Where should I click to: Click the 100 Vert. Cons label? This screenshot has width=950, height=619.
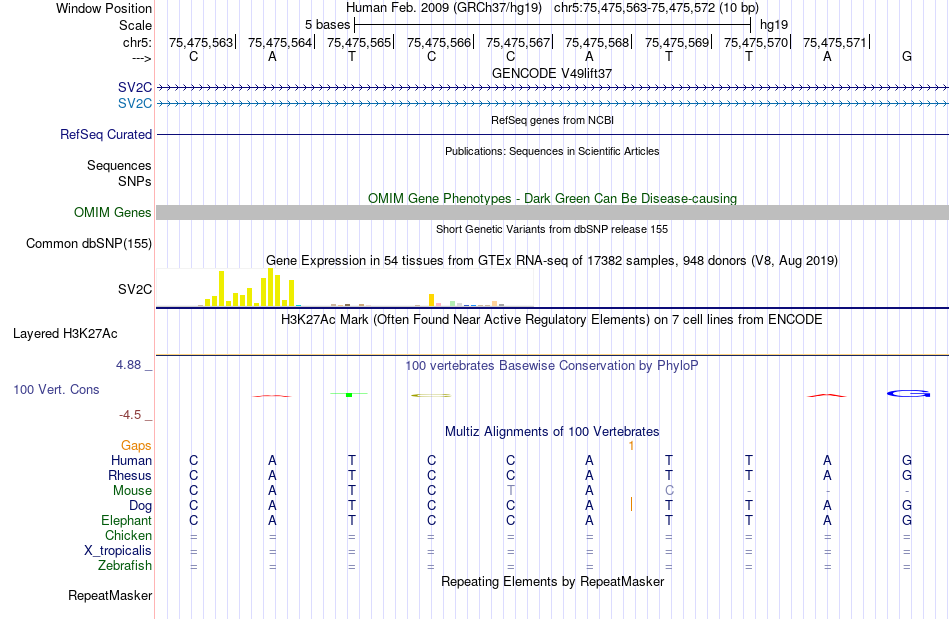tap(56, 389)
